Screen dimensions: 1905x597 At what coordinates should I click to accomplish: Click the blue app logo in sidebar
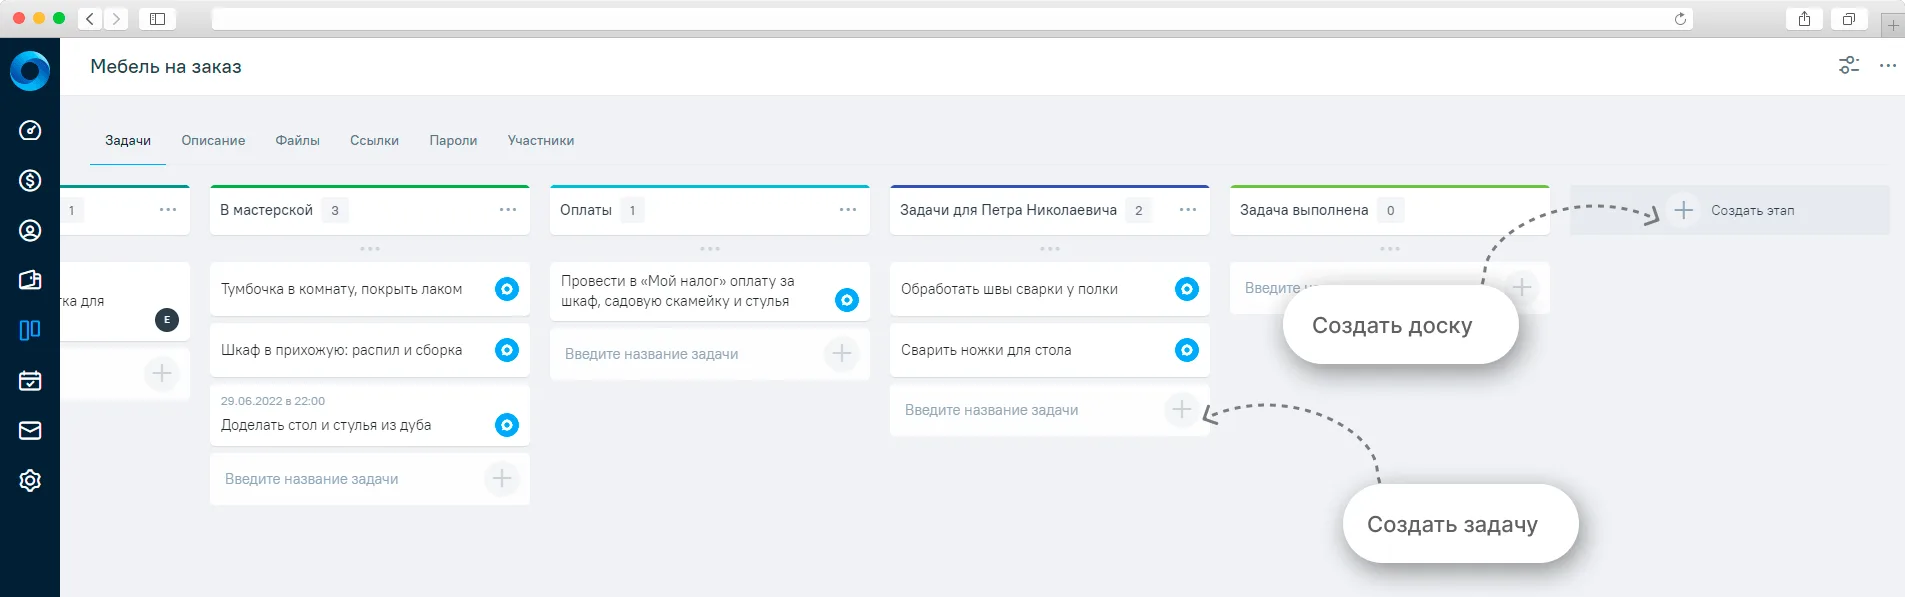(30, 71)
